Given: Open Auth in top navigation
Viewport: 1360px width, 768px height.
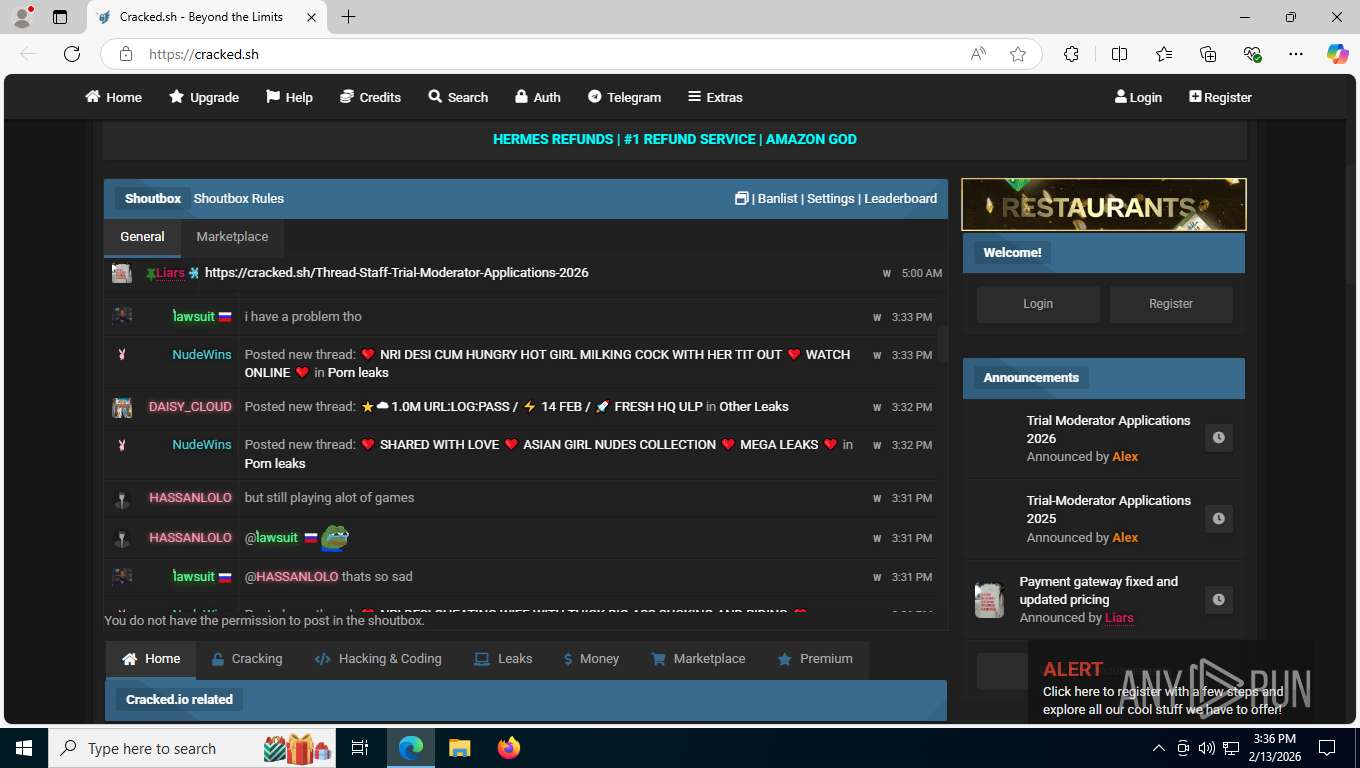Looking at the screenshot, I should (537, 97).
